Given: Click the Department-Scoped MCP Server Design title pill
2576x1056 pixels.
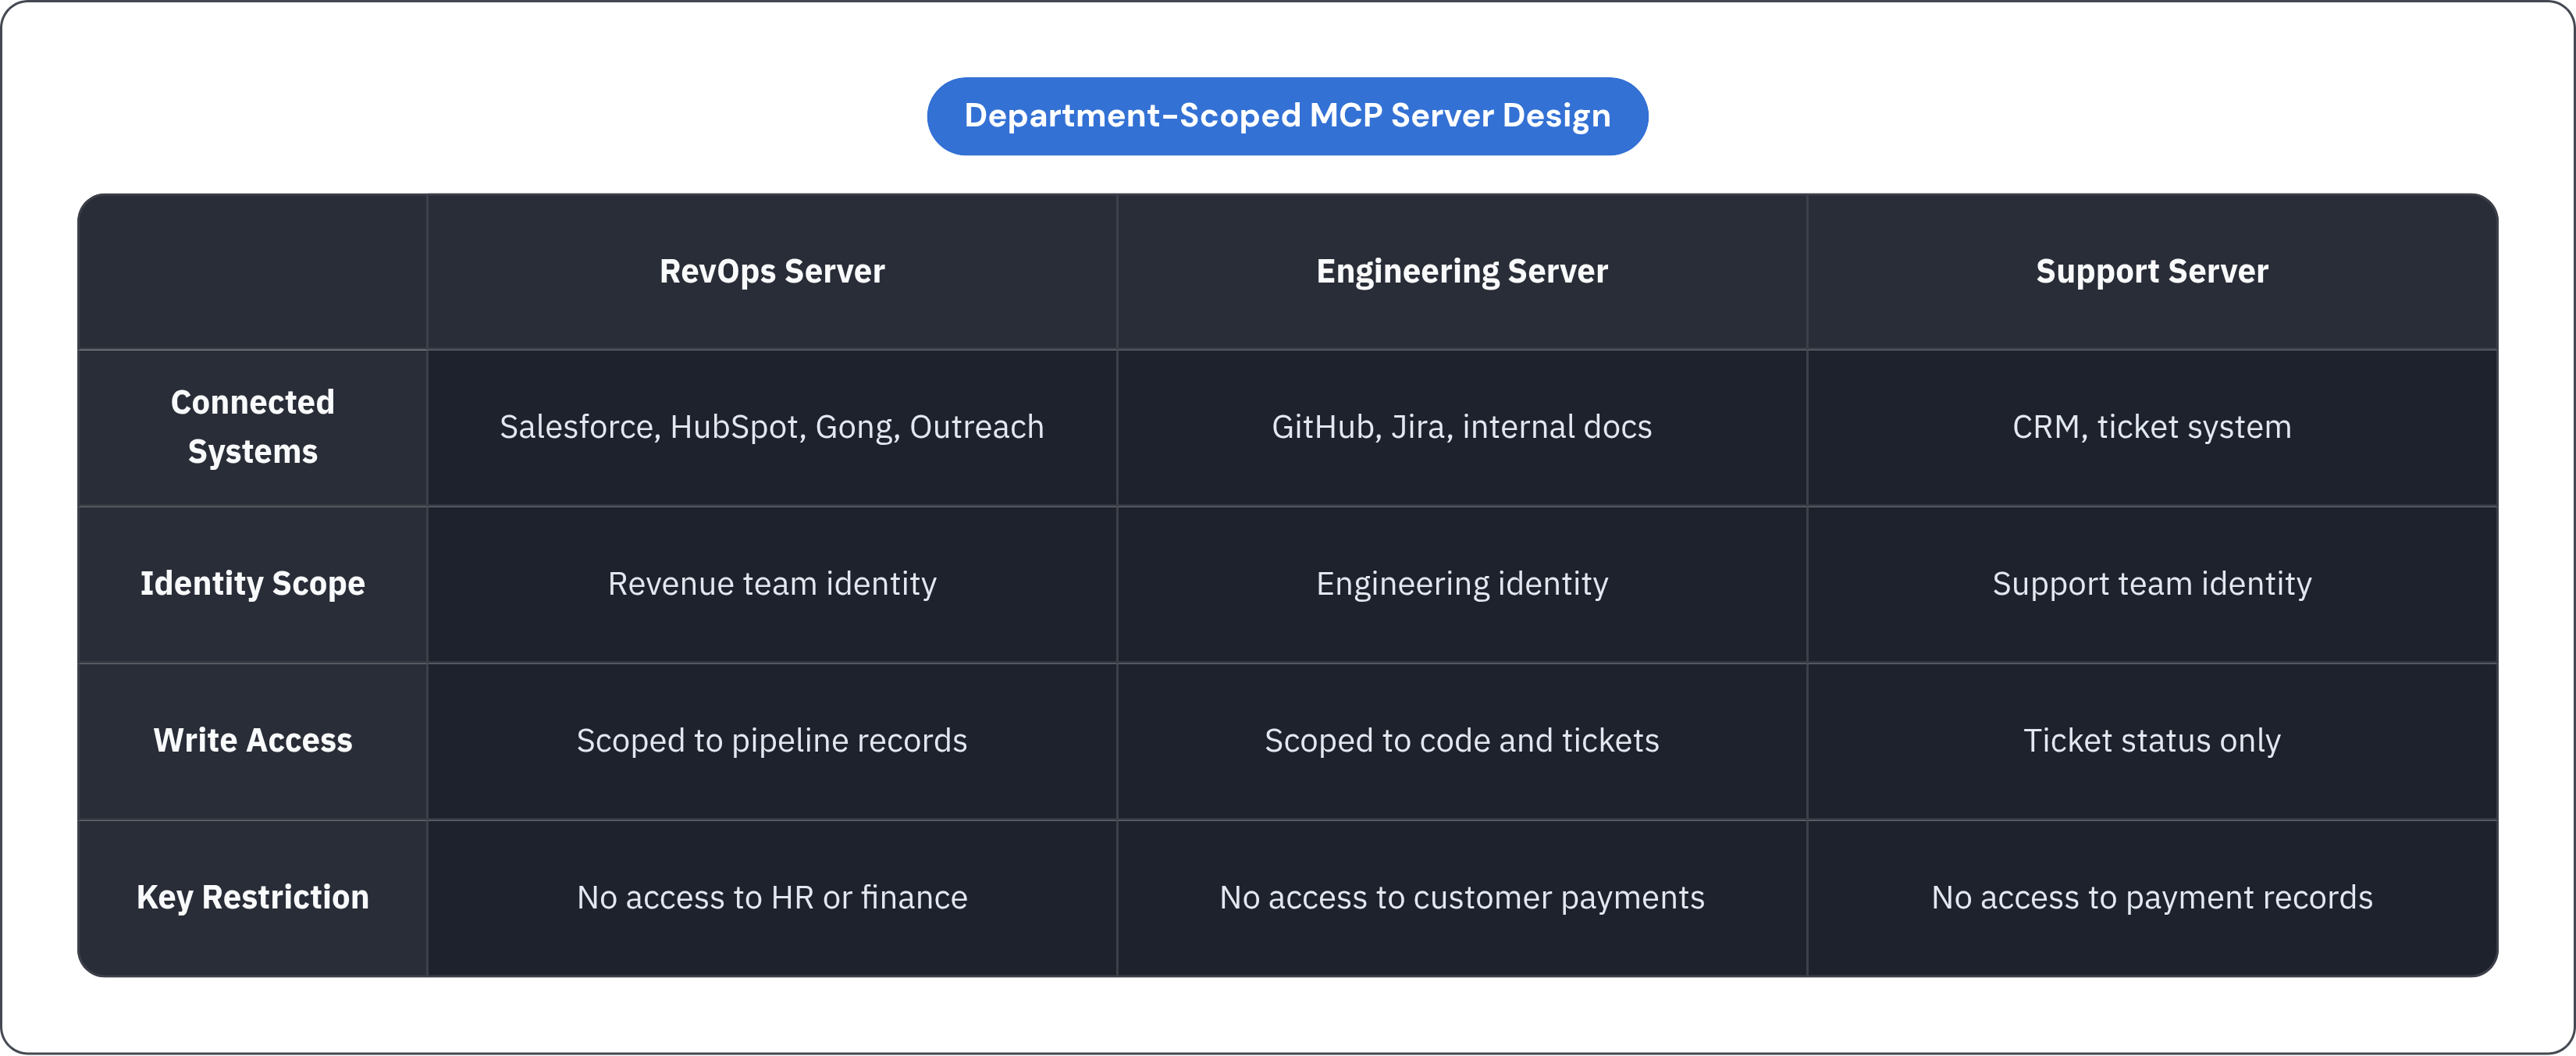Looking at the screenshot, I should (1287, 116).
